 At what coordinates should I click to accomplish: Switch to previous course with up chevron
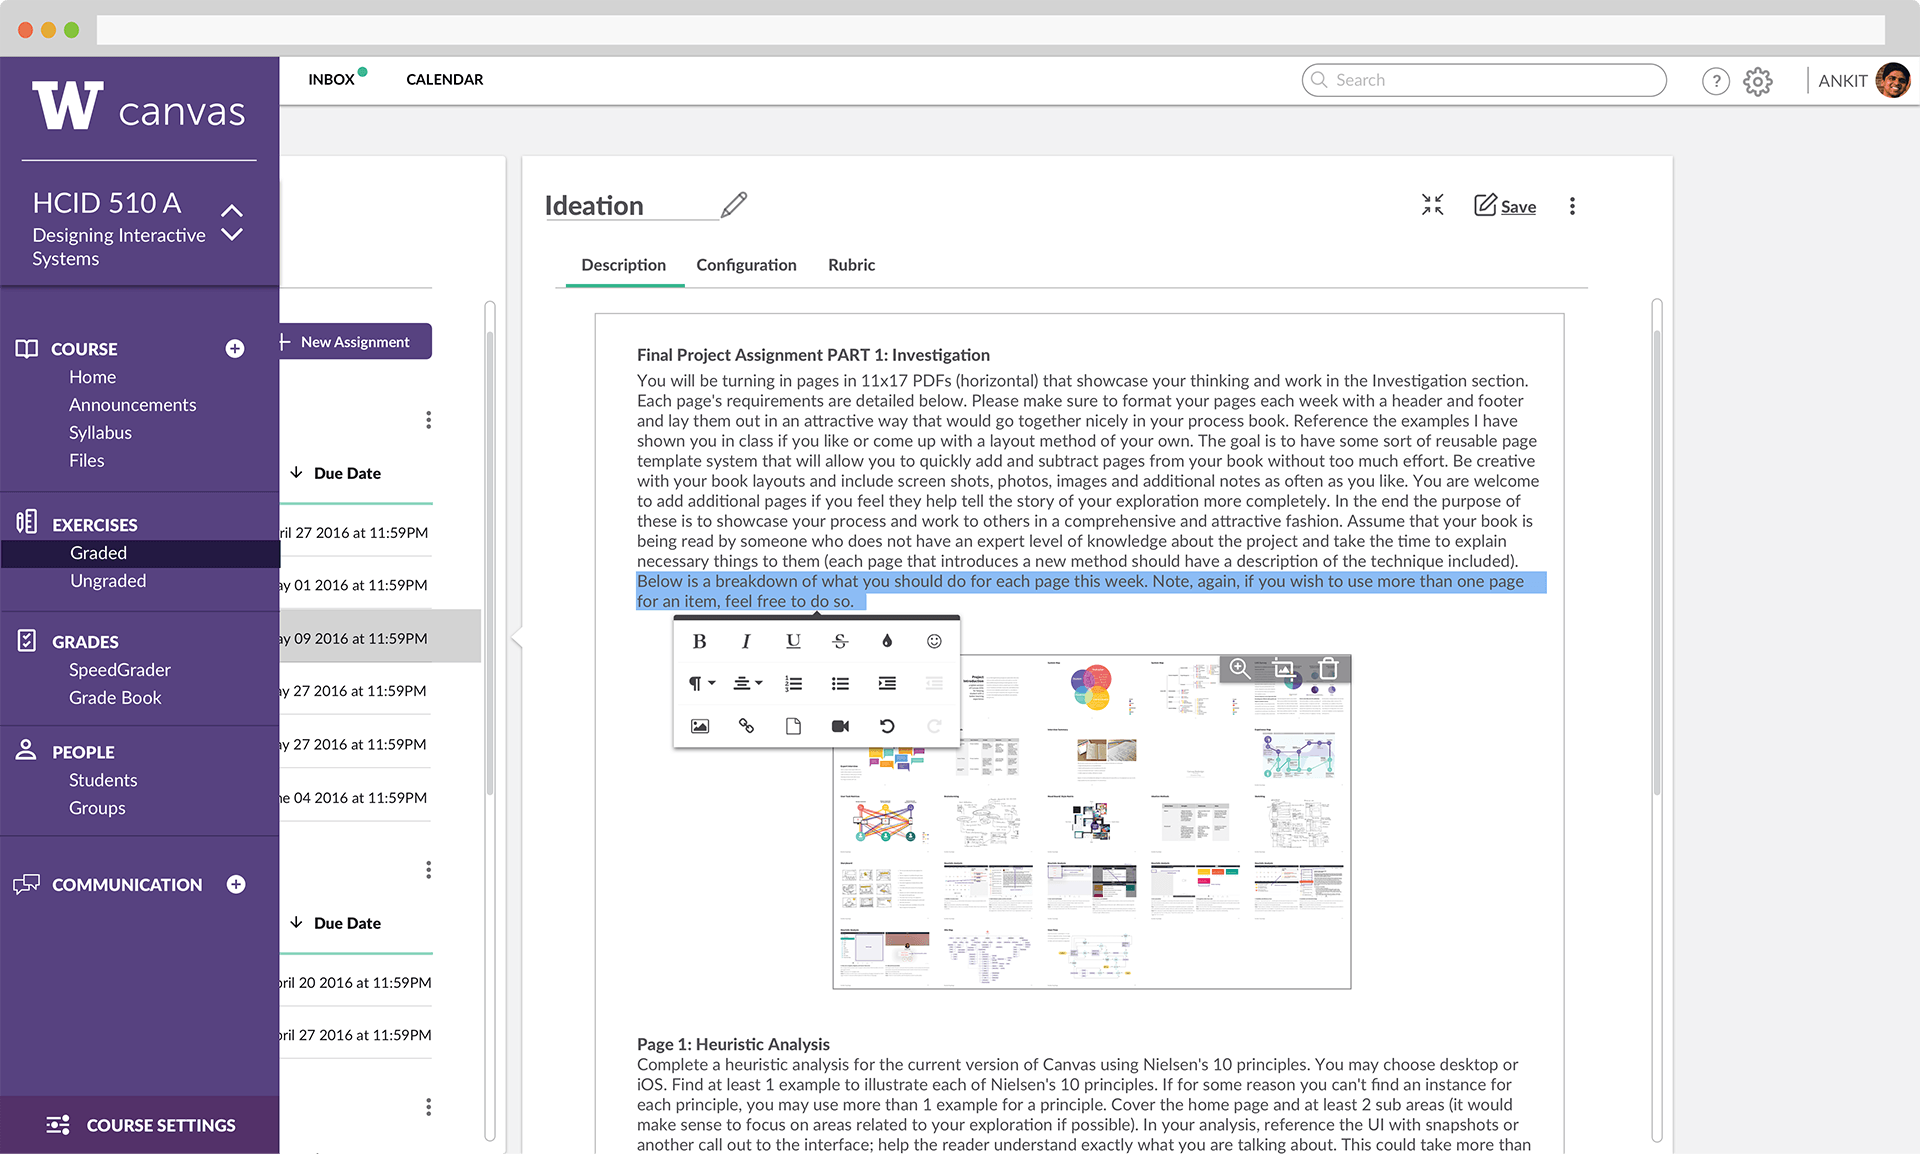click(232, 210)
